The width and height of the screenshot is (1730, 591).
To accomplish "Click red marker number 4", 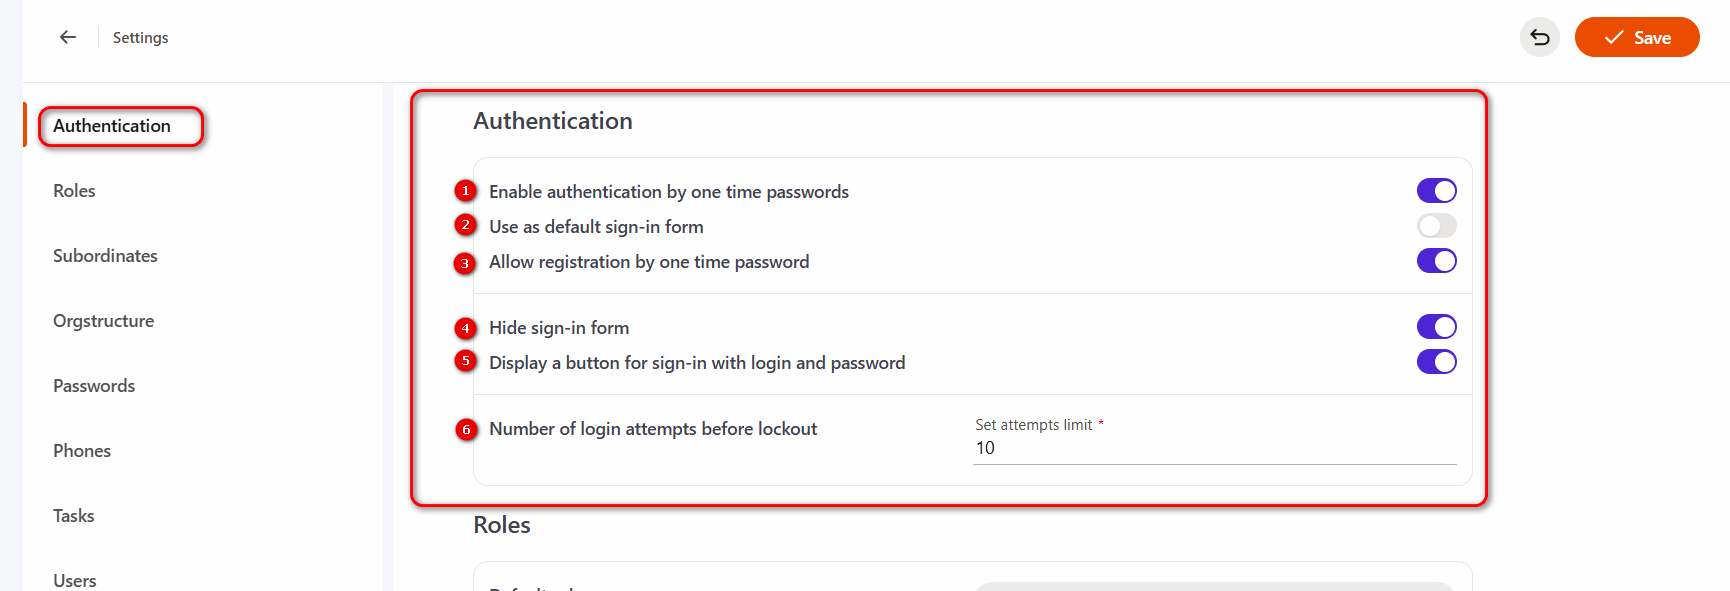I will pyautogui.click(x=465, y=328).
